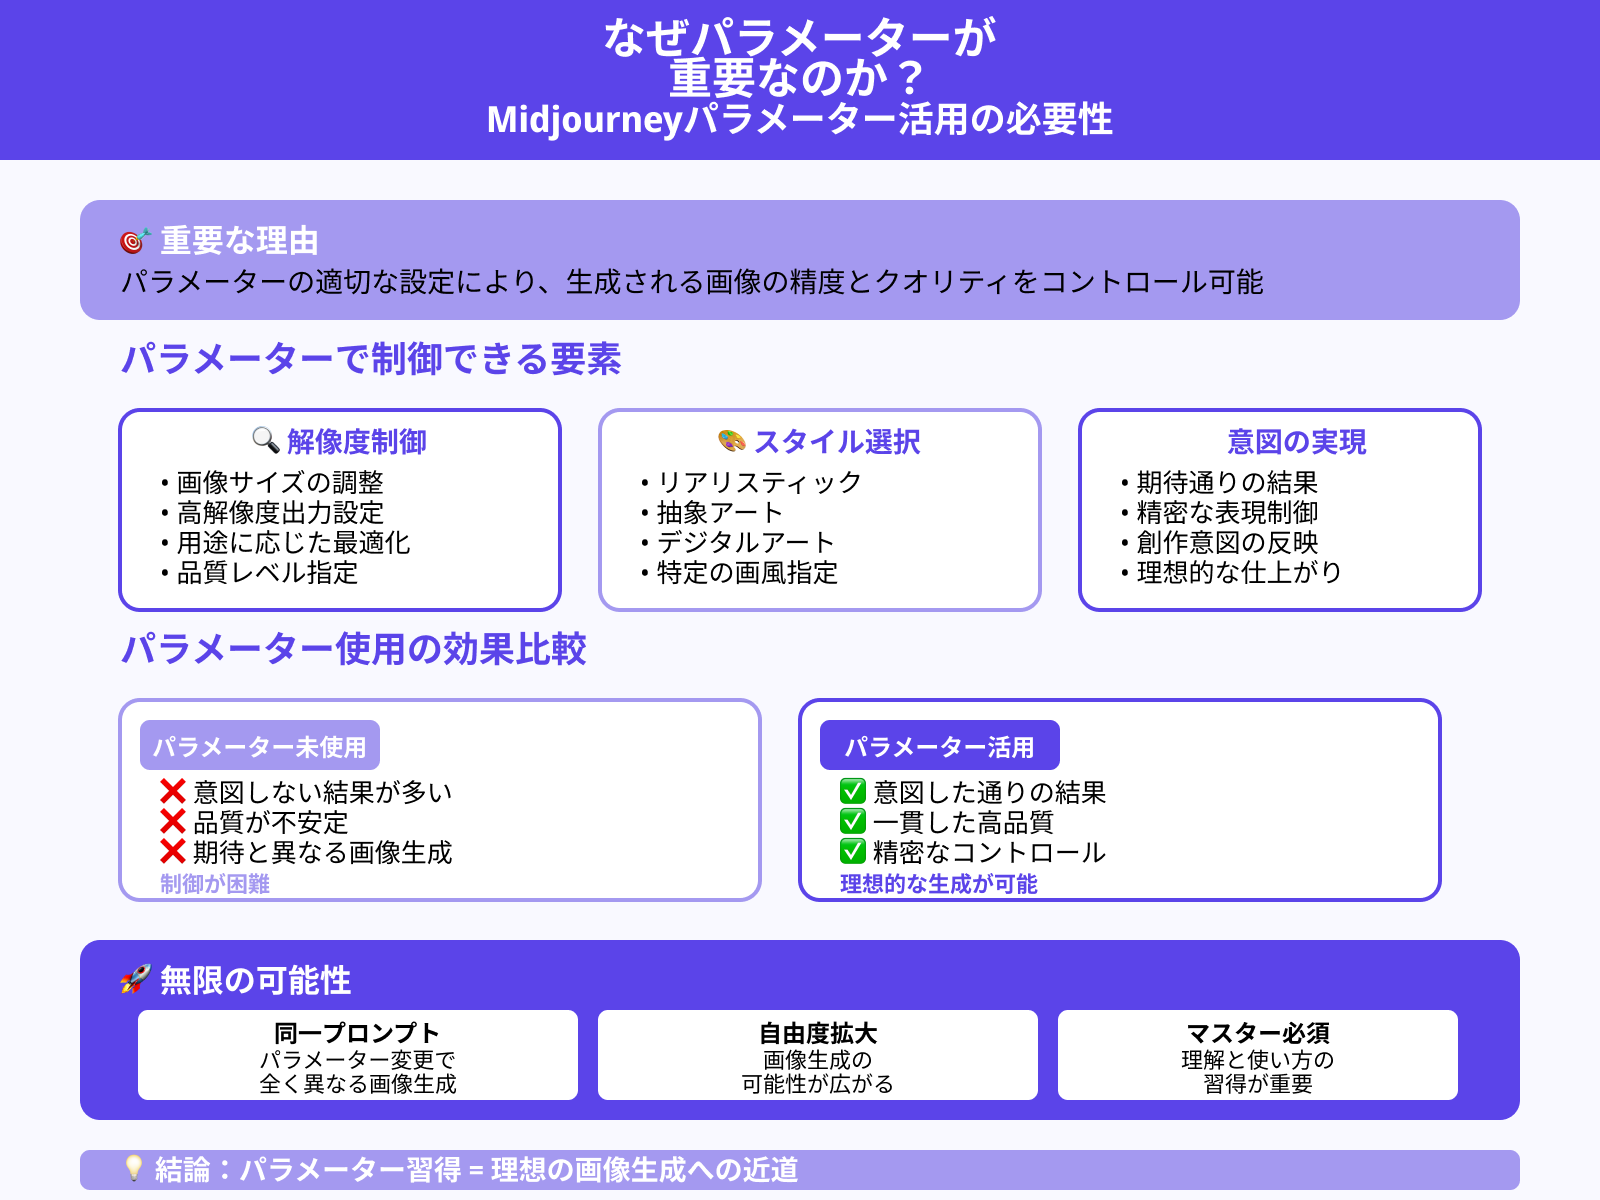
Task: Click the text 画像生成の可能性が広がる
Action: pyautogui.click(x=818, y=1072)
